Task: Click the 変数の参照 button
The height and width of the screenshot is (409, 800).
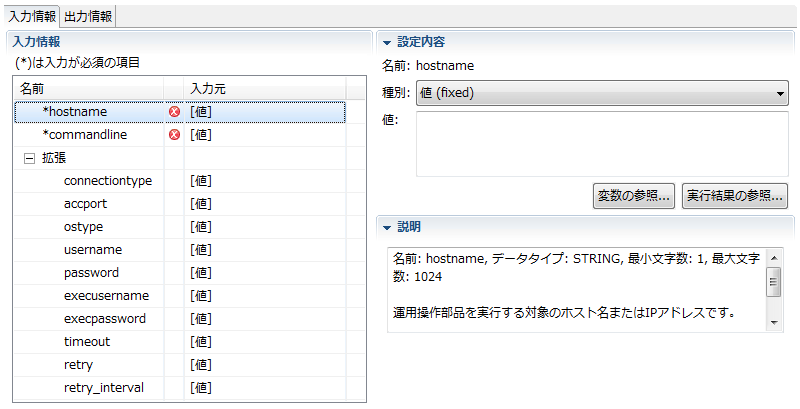Action: point(634,195)
